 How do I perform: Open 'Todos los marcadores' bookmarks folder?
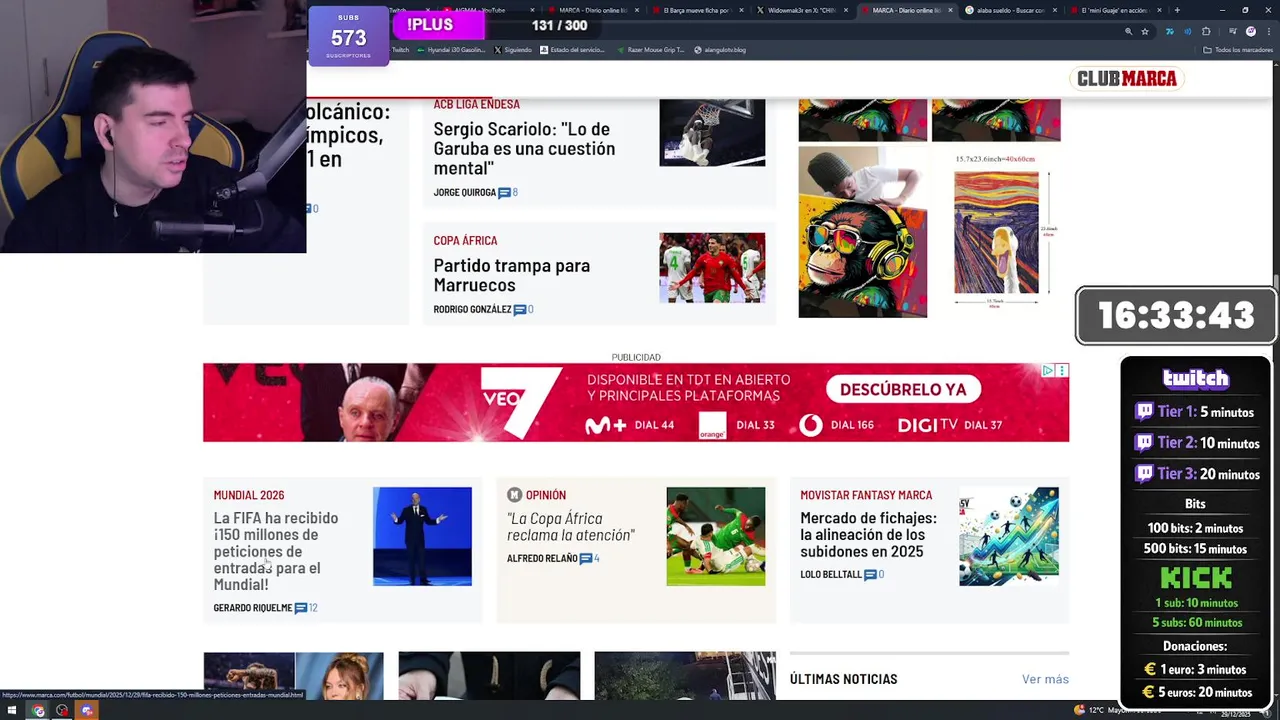pyautogui.click(x=1238, y=50)
